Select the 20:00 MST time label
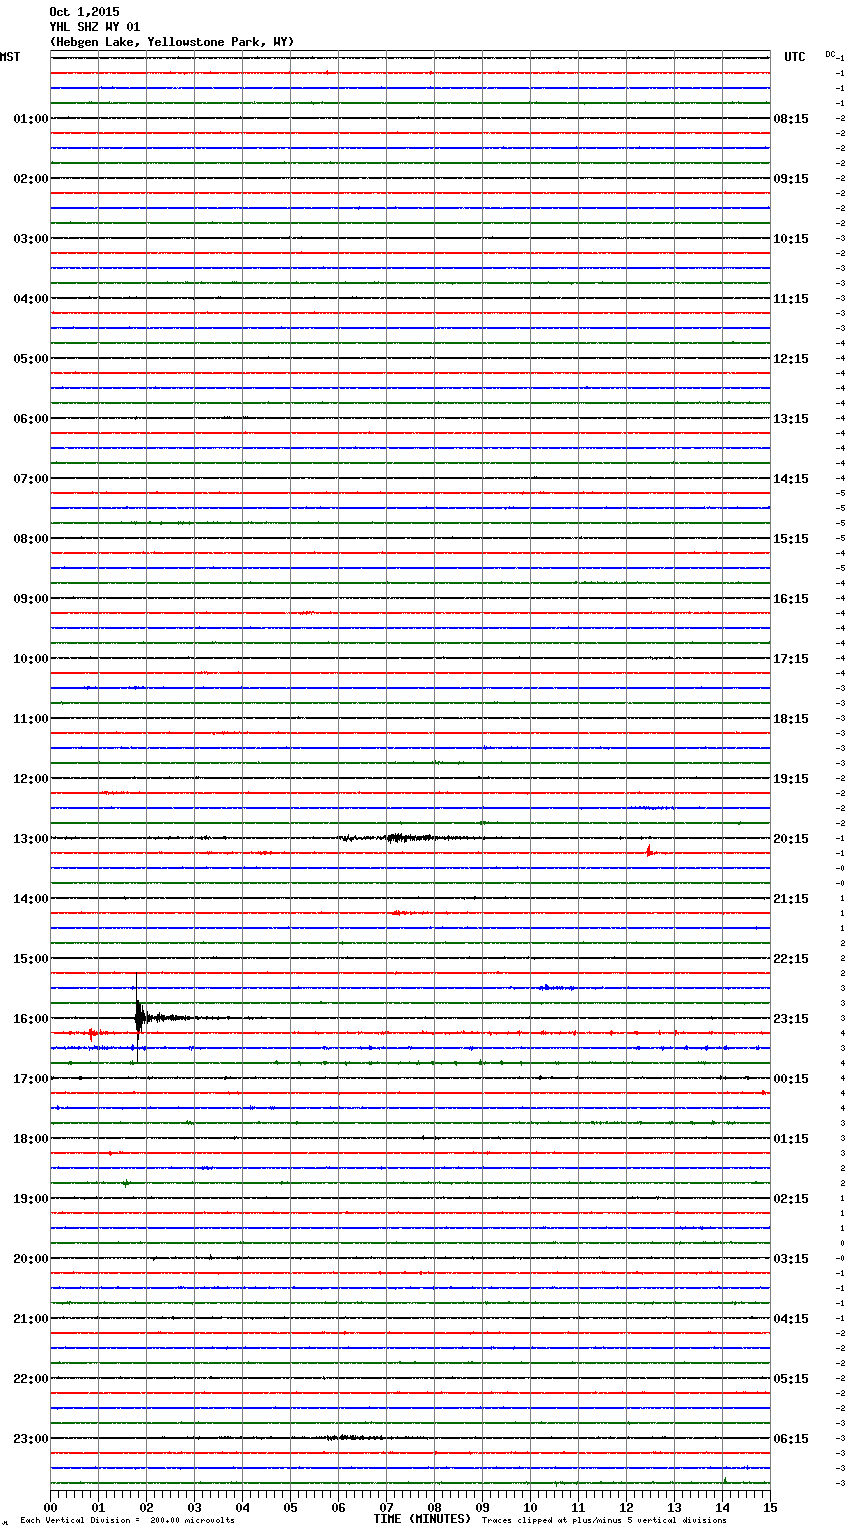Screen dimensions: 850x1534 31,1259
